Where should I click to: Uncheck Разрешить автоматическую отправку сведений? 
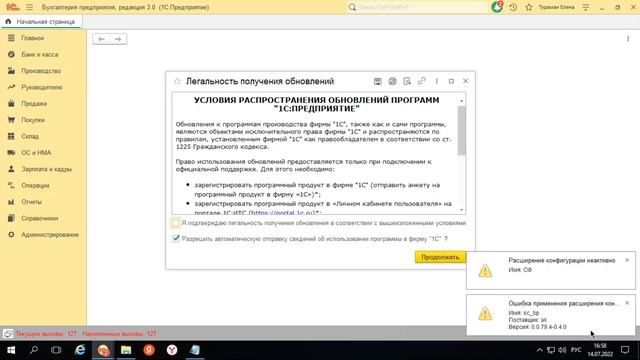(x=176, y=238)
